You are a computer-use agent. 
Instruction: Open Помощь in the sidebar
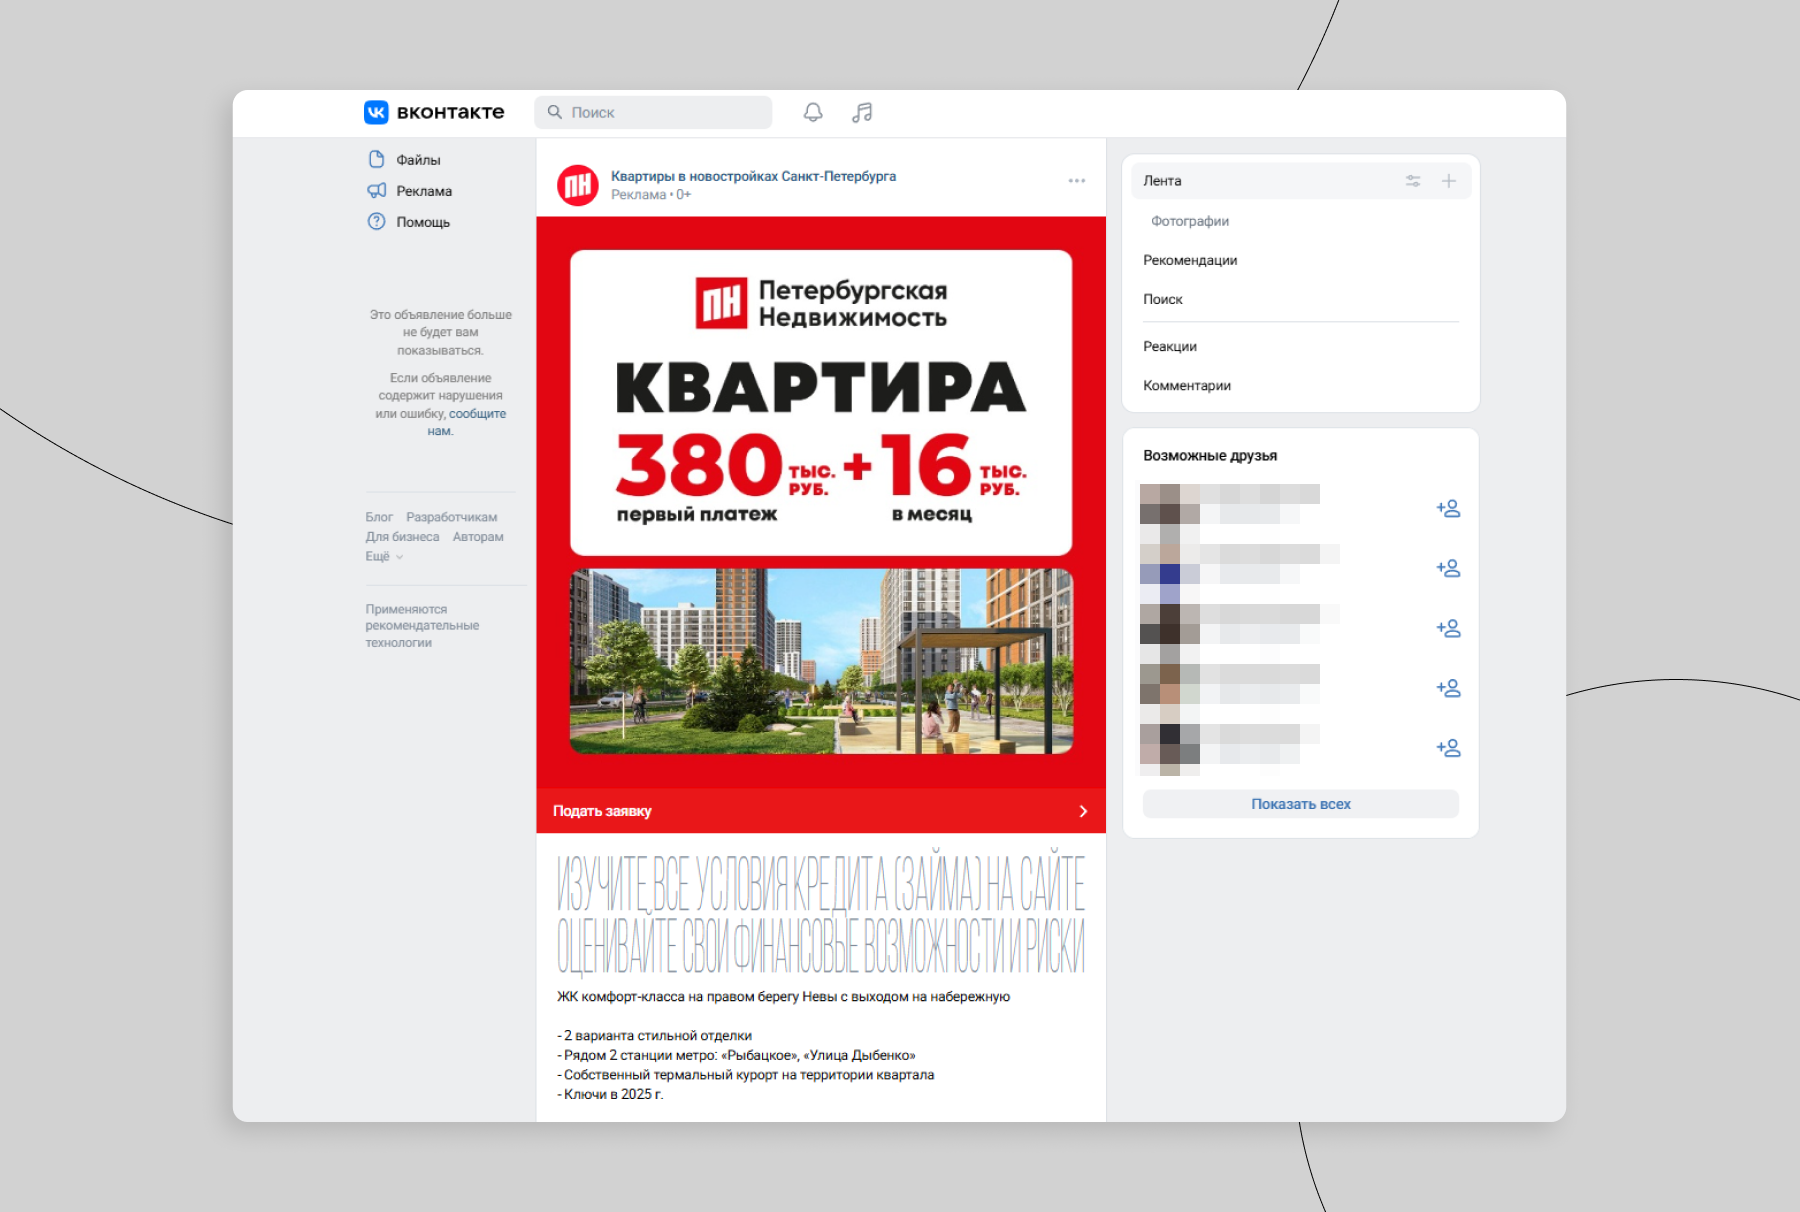click(x=409, y=222)
